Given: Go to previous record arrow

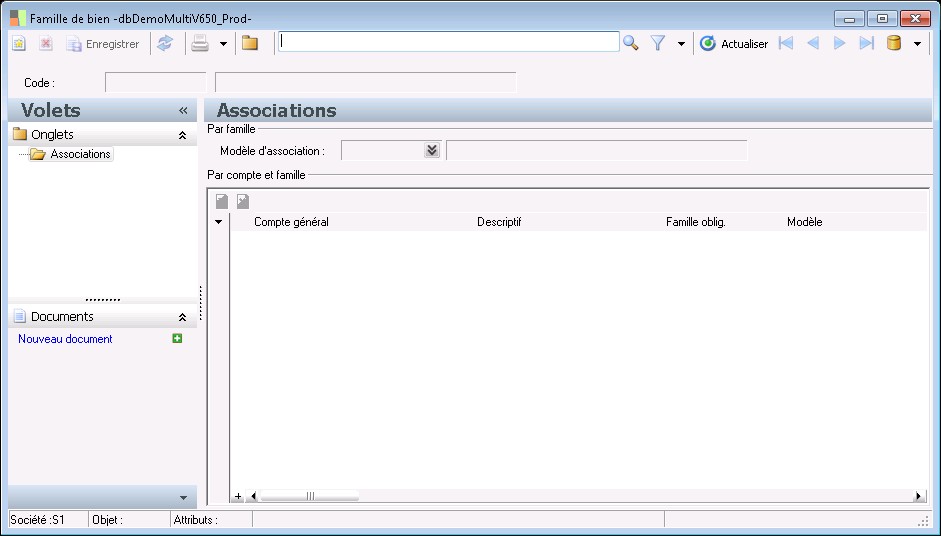Looking at the screenshot, I should (x=813, y=43).
